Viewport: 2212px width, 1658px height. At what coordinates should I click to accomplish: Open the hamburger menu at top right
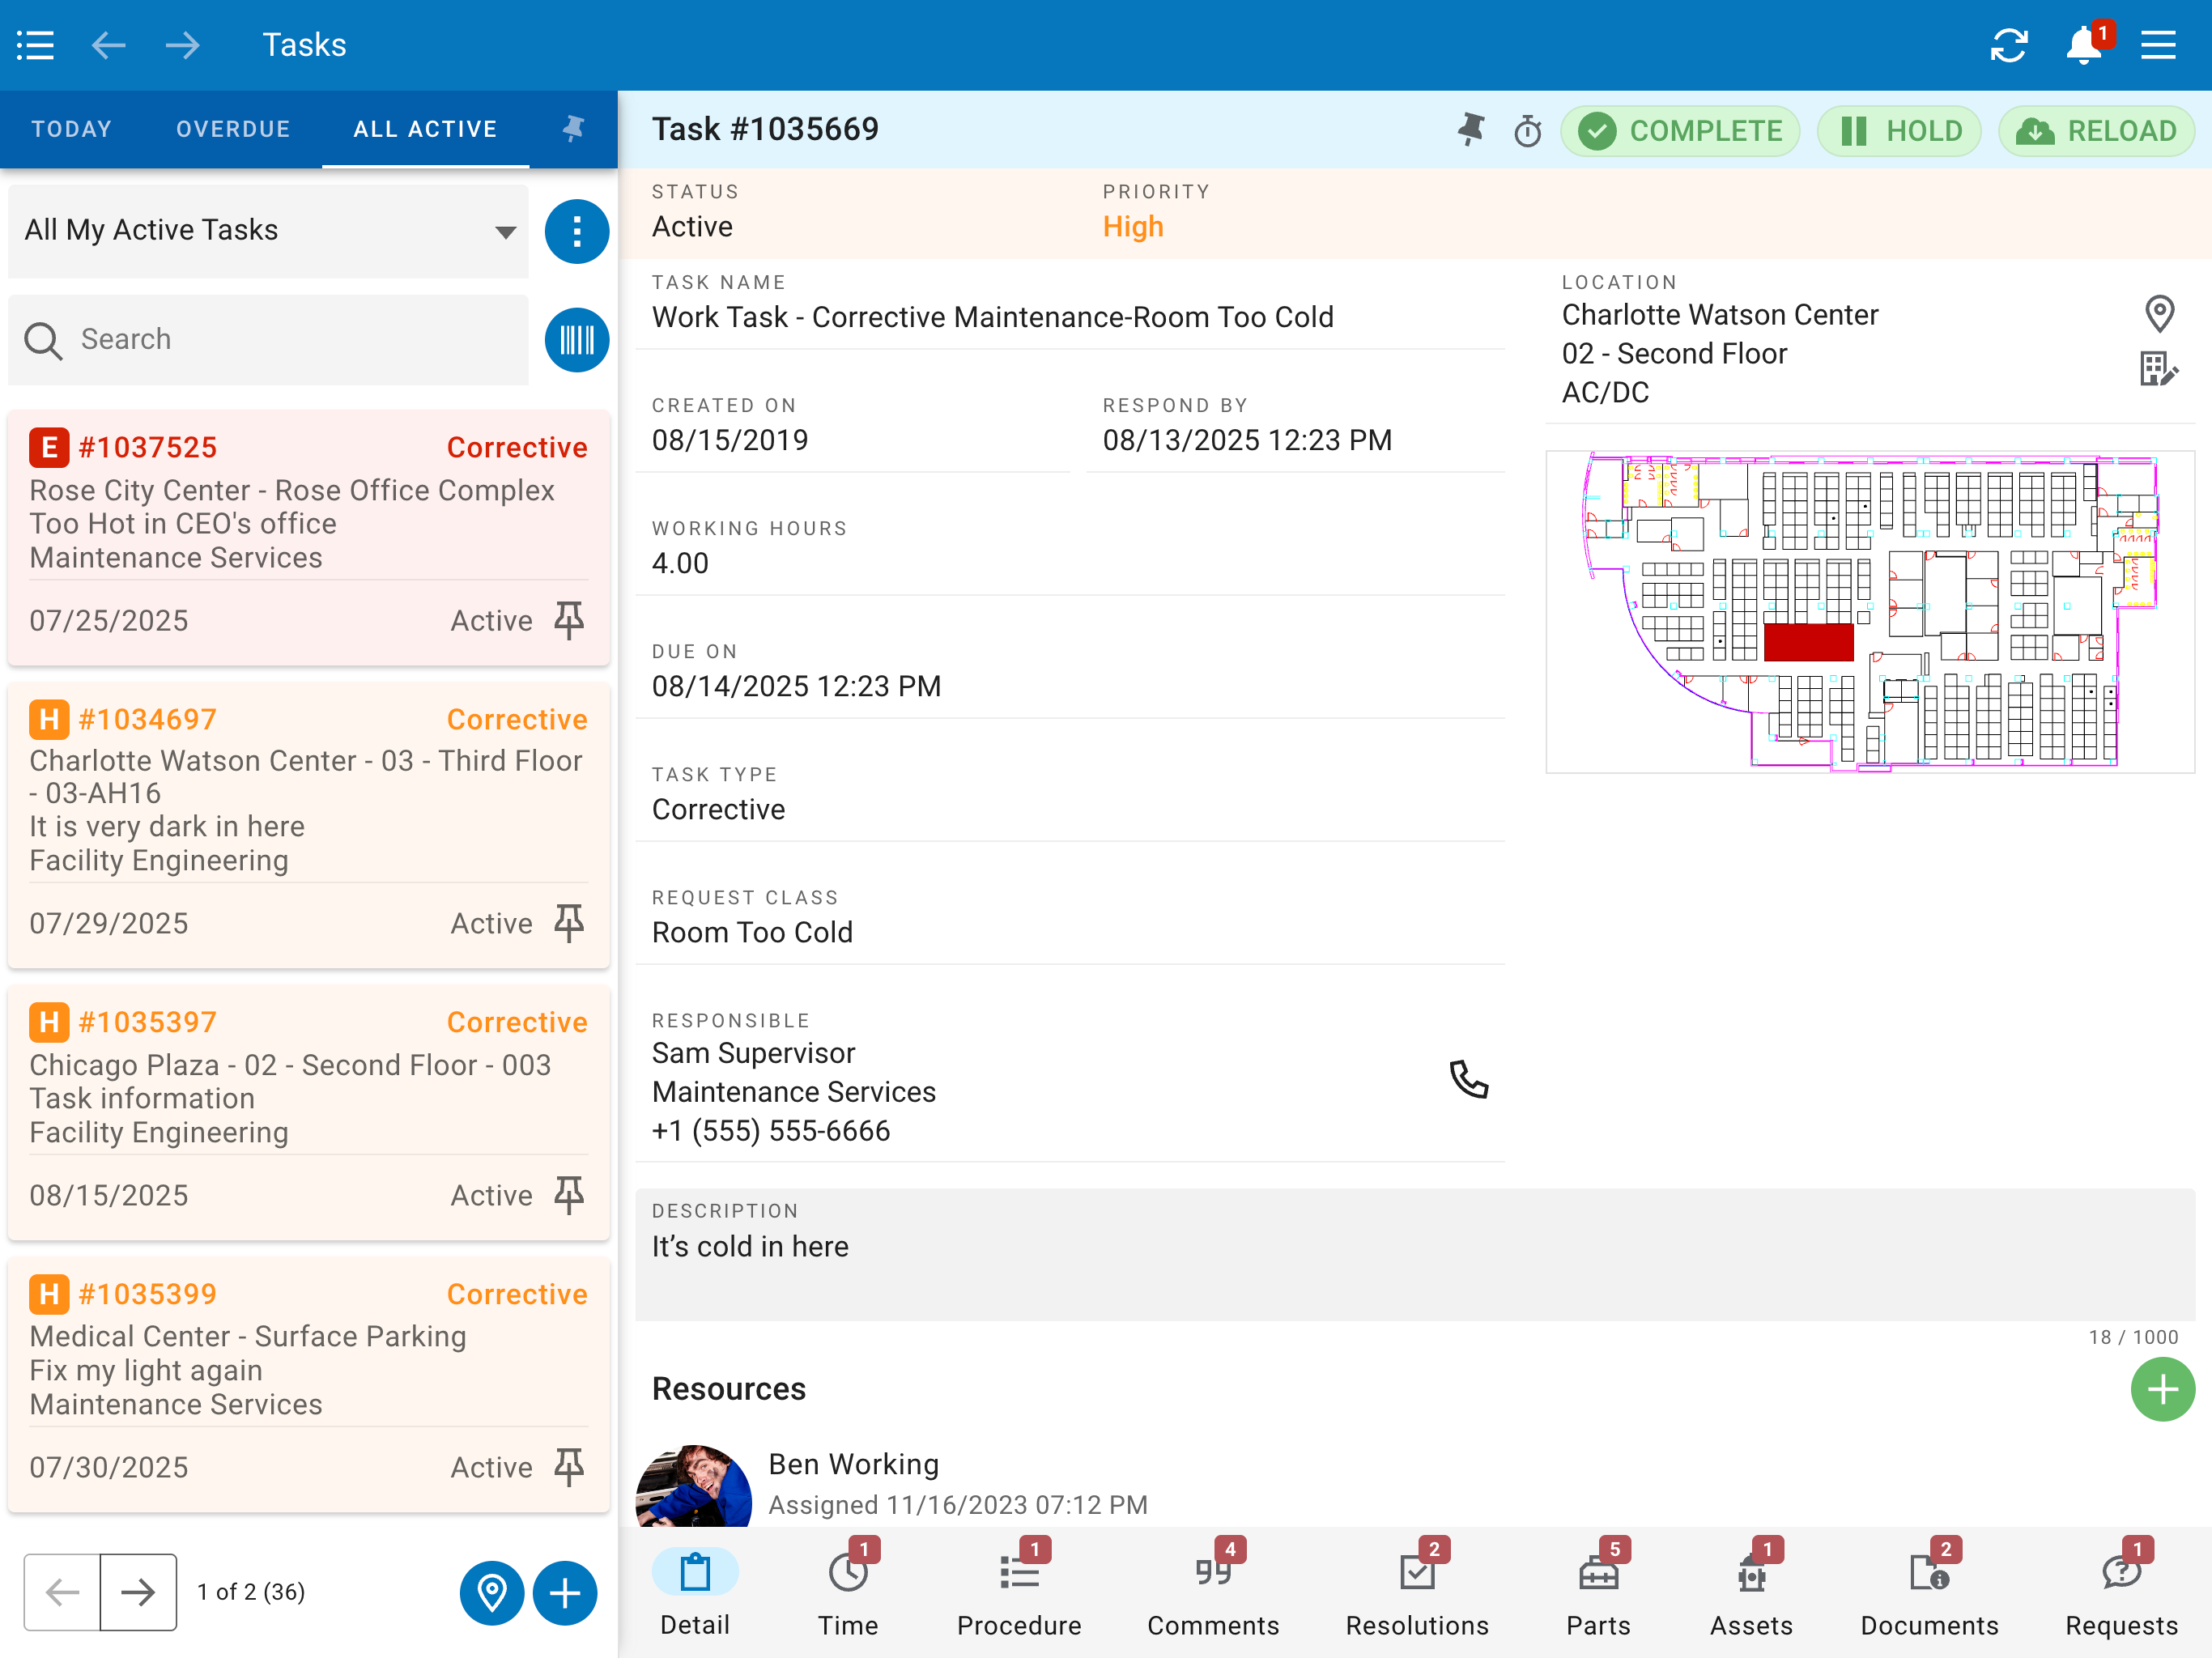(x=2158, y=45)
